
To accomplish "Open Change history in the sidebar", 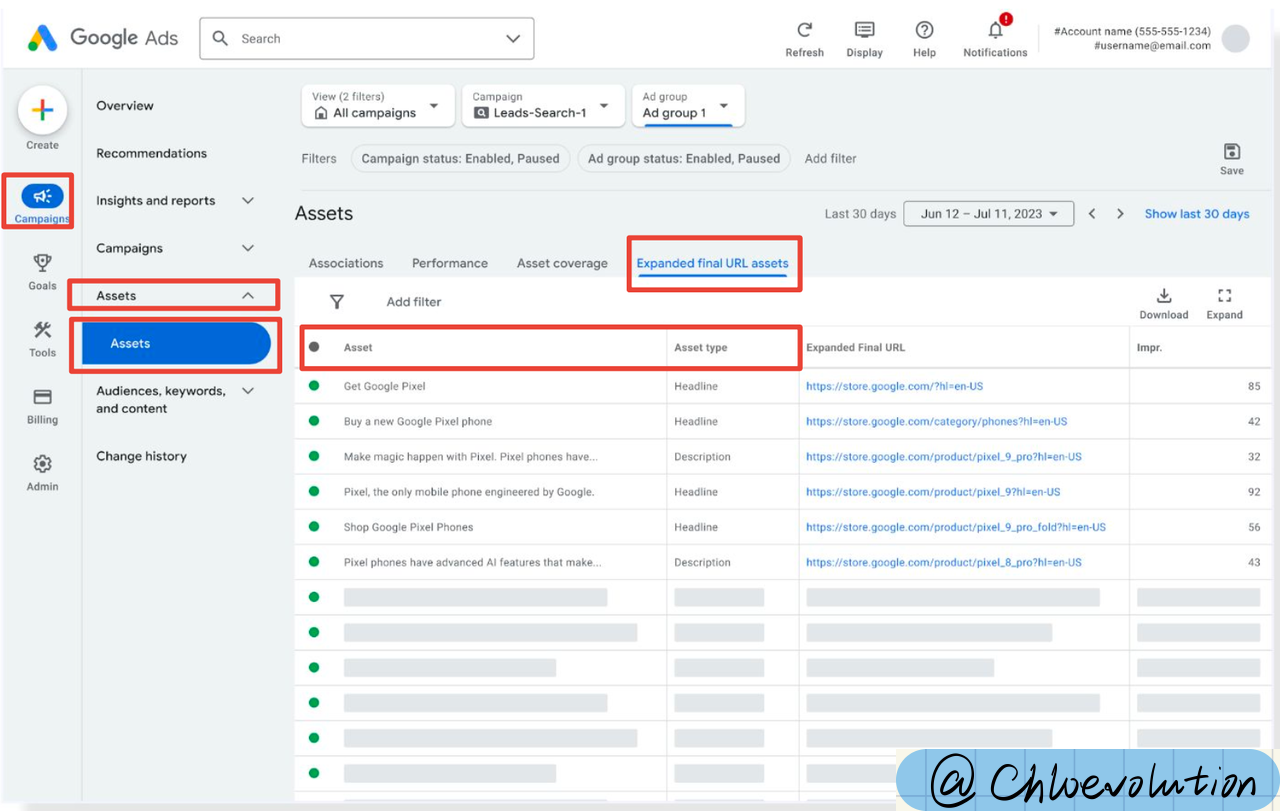I will pyautogui.click(x=141, y=456).
